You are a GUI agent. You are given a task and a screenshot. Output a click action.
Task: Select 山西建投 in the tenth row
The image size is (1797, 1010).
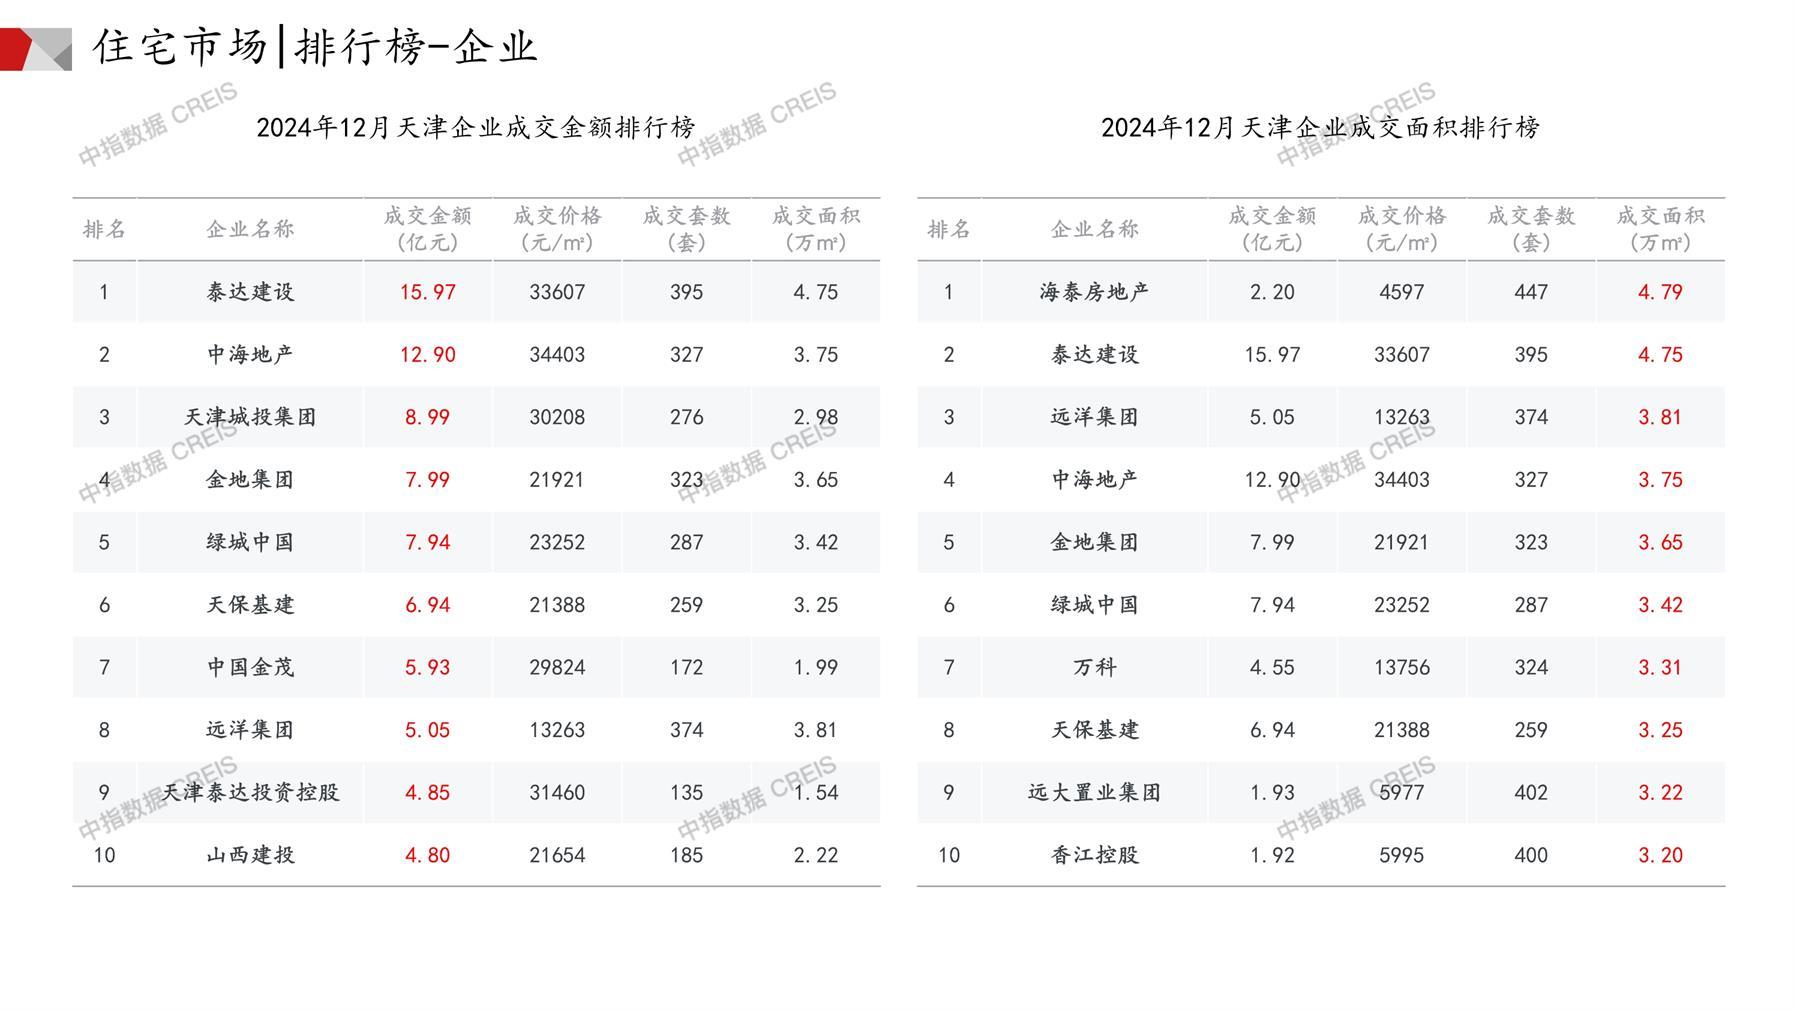coord(250,855)
